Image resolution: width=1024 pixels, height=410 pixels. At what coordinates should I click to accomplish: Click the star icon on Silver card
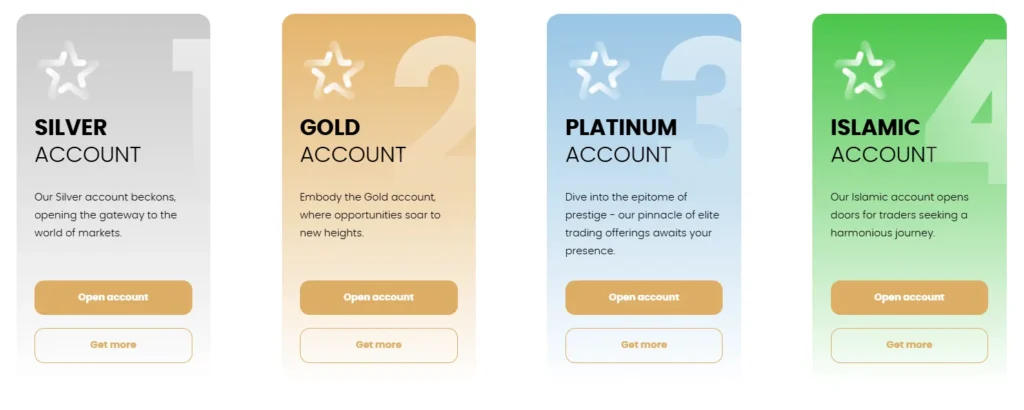tap(68, 72)
